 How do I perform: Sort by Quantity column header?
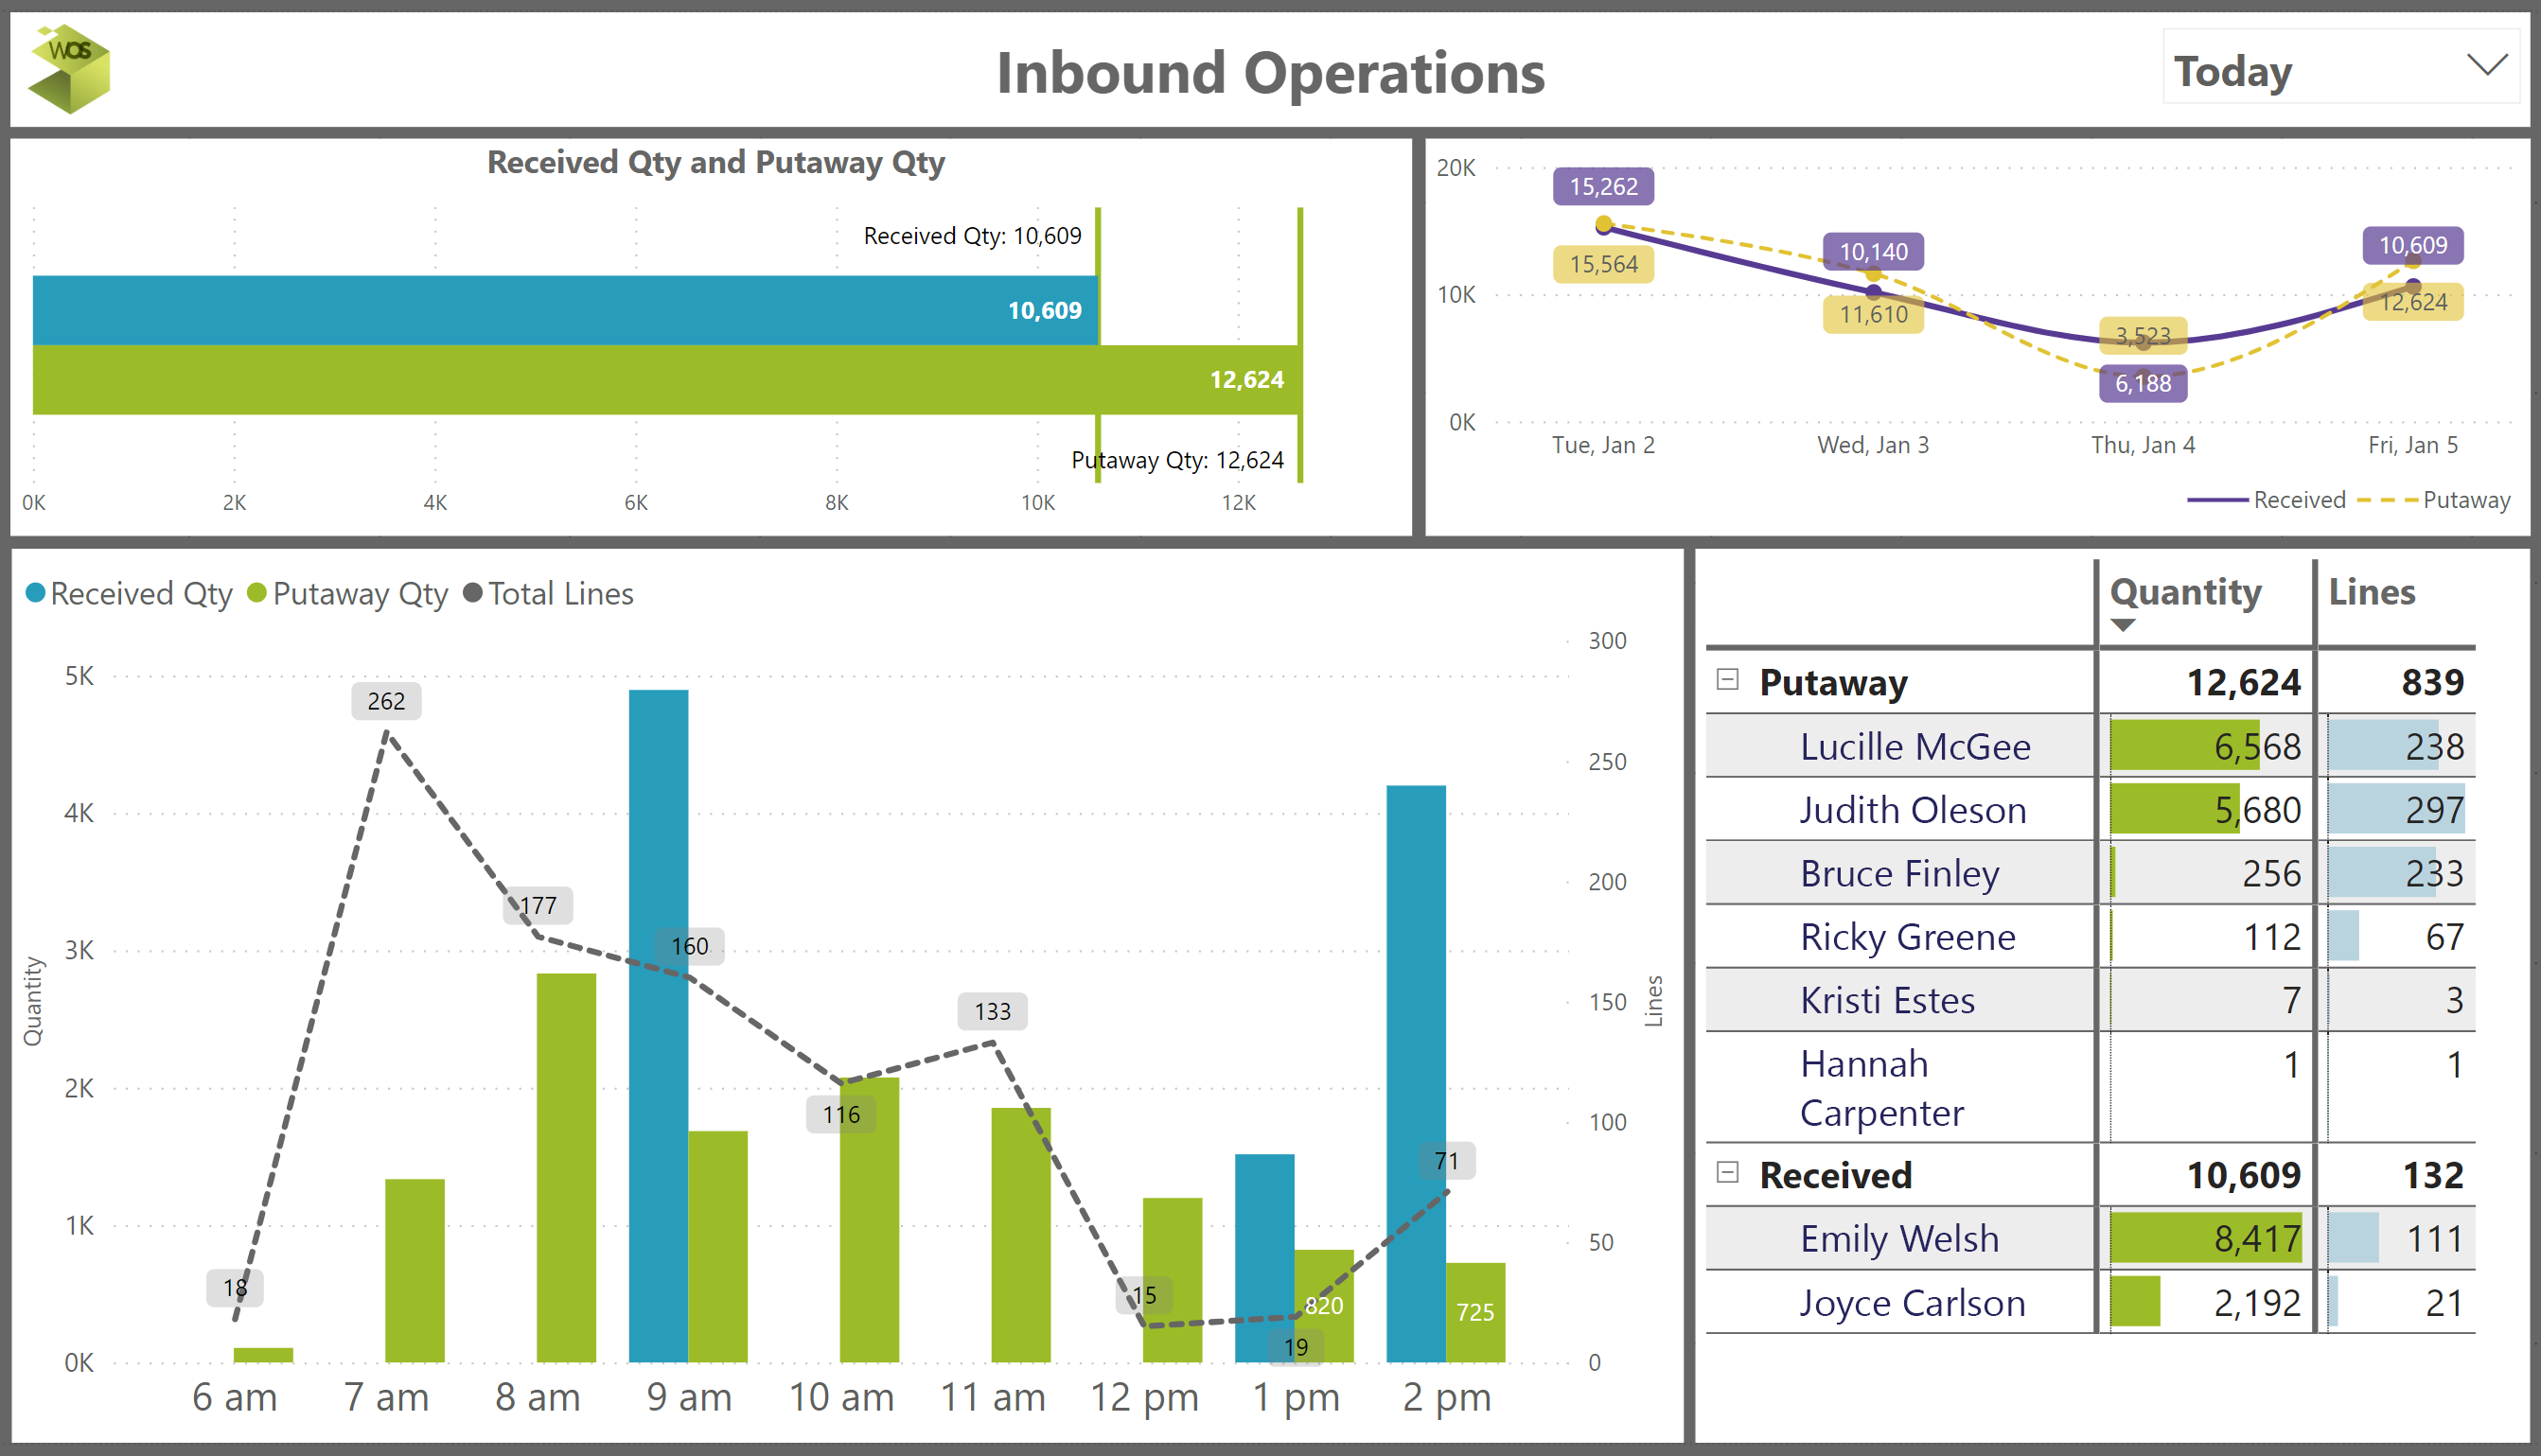(x=2185, y=592)
